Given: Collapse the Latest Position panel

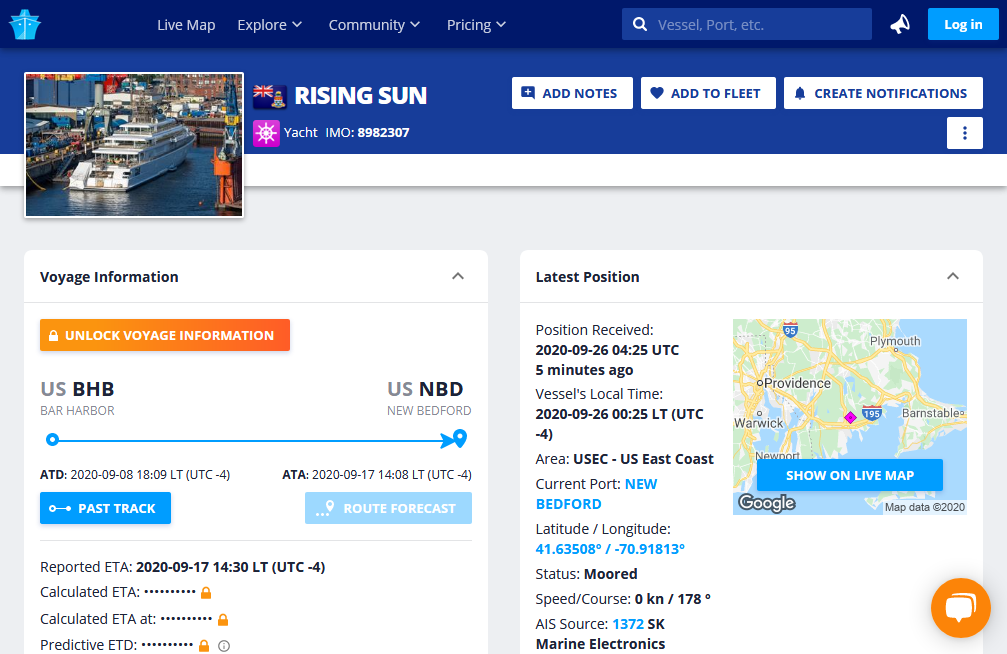Looking at the screenshot, I should click(x=953, y=276).
